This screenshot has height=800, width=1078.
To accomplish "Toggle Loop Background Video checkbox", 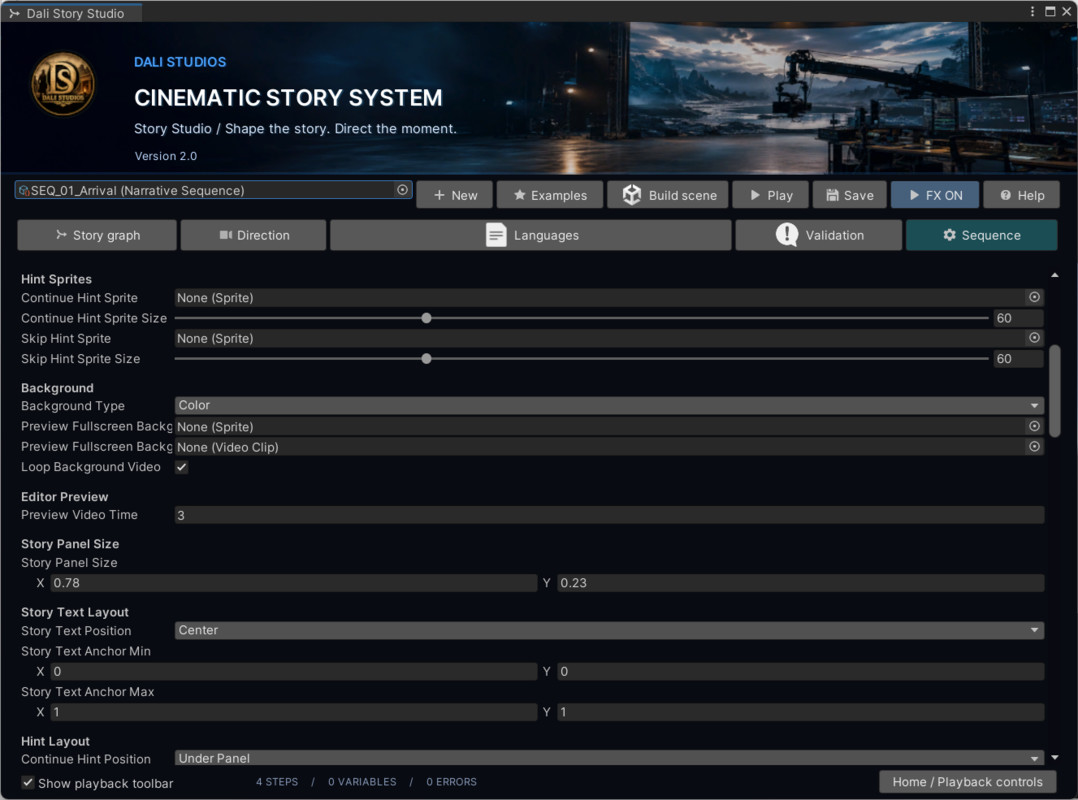I will [182, 467].
